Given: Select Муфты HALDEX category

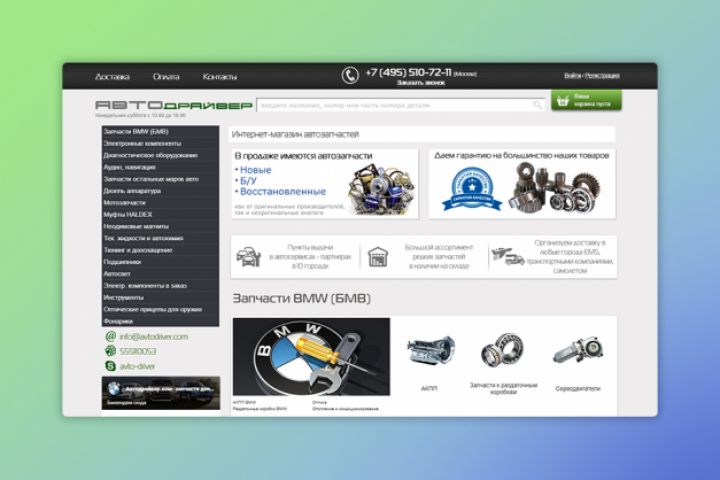Looking at the screenshot, I should (160, 215).
